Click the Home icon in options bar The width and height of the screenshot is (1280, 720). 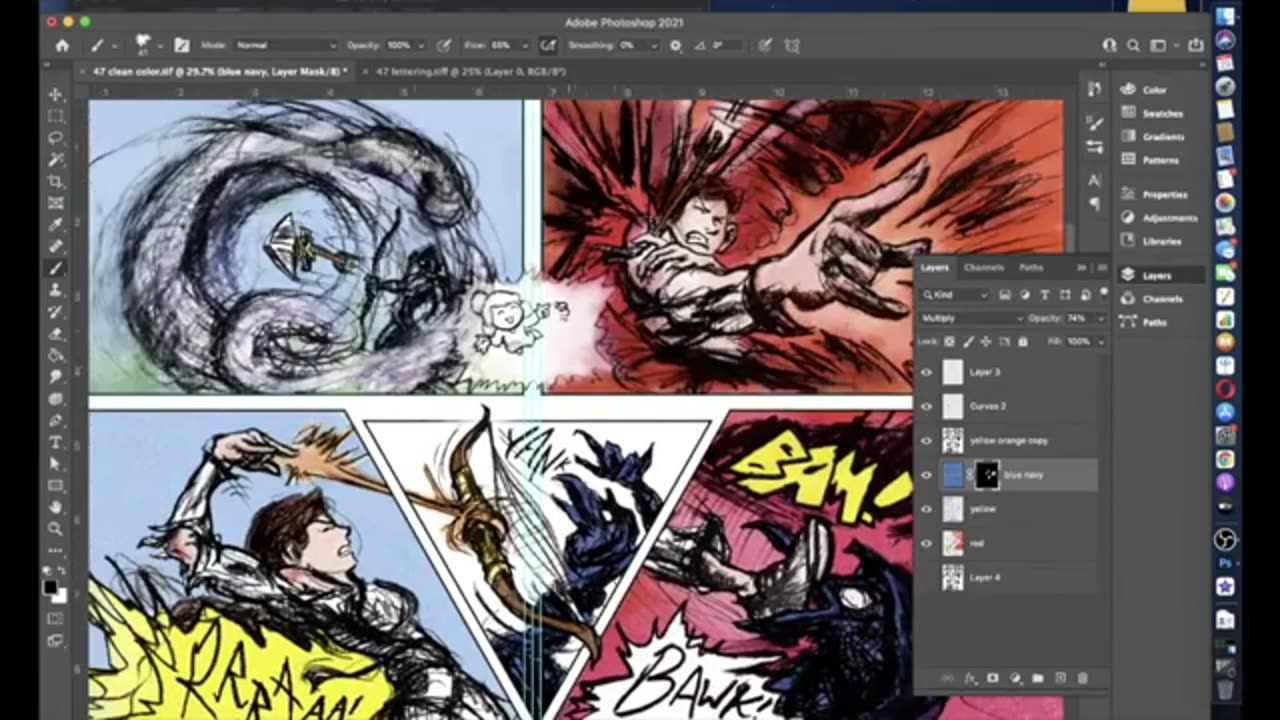[x=62, y=45]
